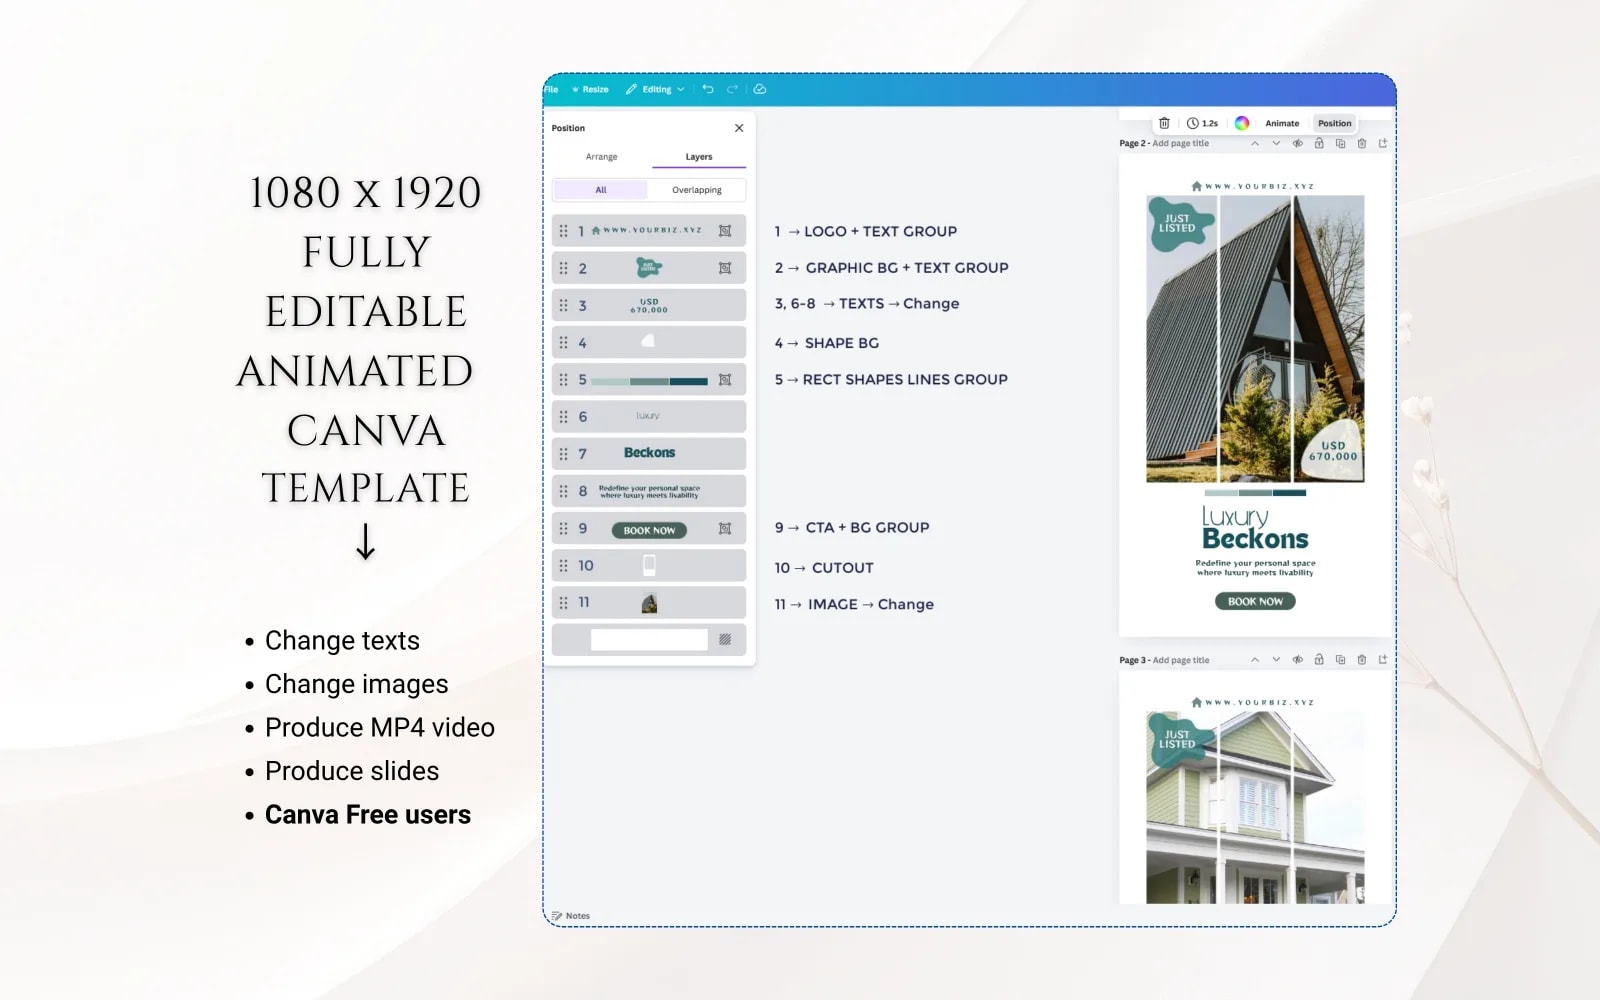This screenshot has height=1000, width=1600.
Task: Hide Page 3 with the eye icon
Action: point(1298,660)
